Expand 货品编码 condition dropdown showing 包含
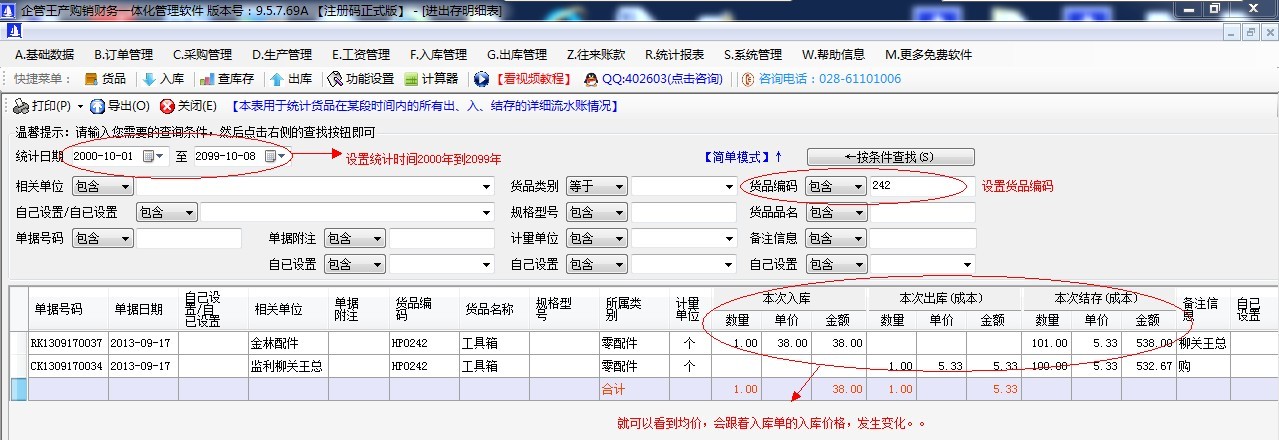The width and height of the screenshot is (1279, 440). pyautogui.click(x=857, y=186)
